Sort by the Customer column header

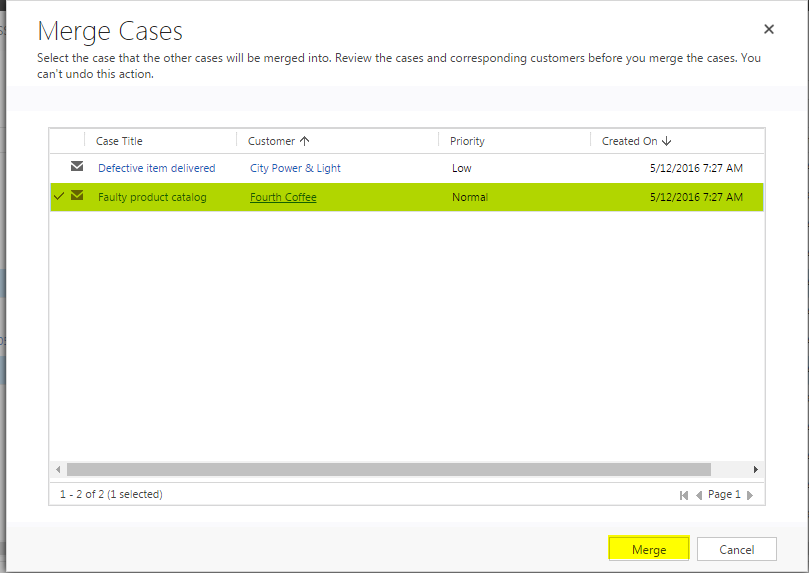pos(278,141)
